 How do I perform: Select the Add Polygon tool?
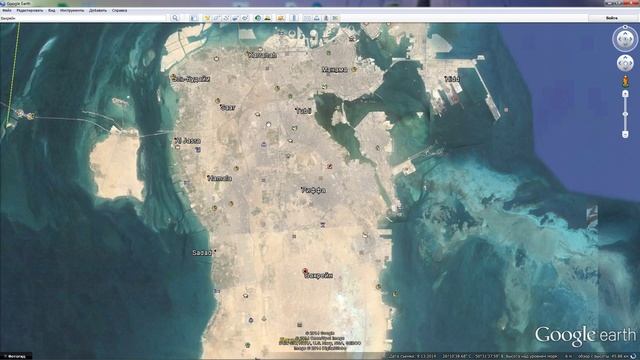click(216, 18)
